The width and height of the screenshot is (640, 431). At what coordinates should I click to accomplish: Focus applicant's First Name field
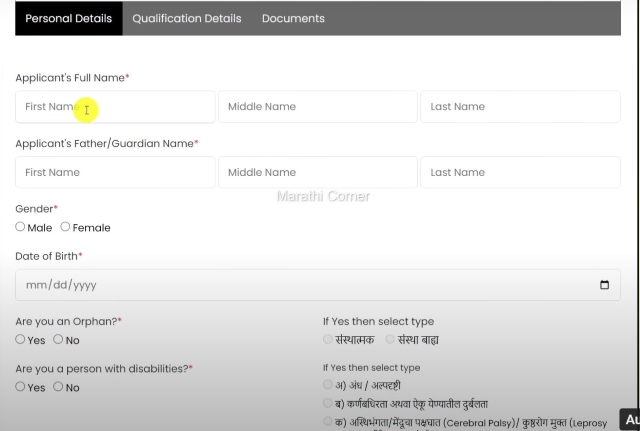point(115,107)
